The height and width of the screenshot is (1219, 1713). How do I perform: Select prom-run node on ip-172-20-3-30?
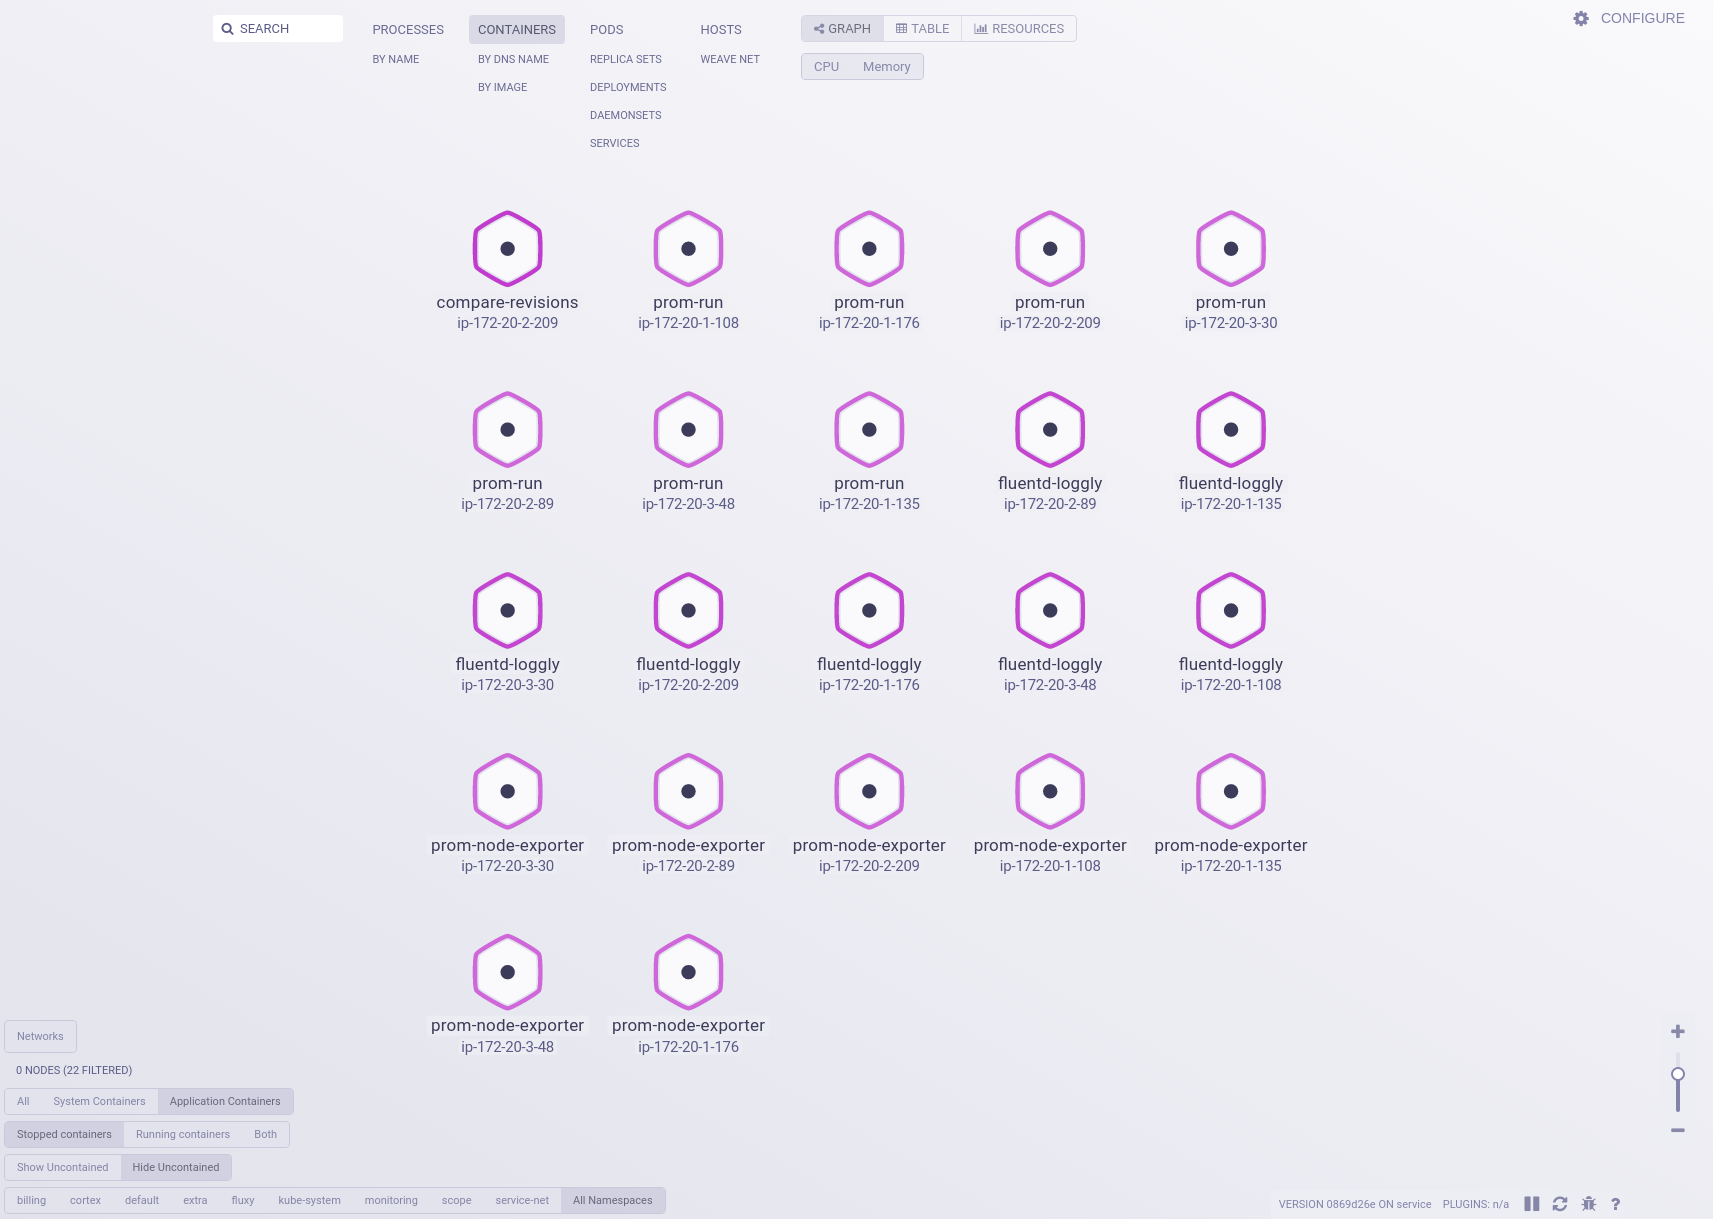click(x=1231, y=249)
